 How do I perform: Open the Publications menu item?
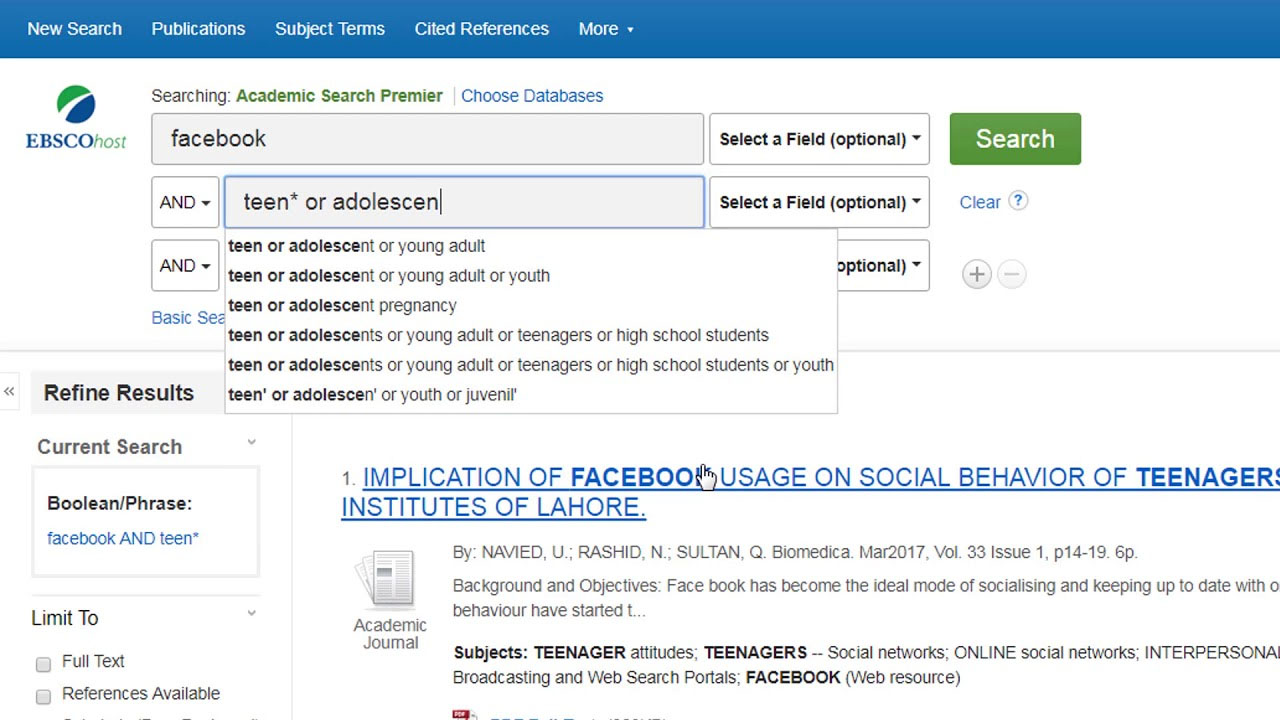point(198,29)
